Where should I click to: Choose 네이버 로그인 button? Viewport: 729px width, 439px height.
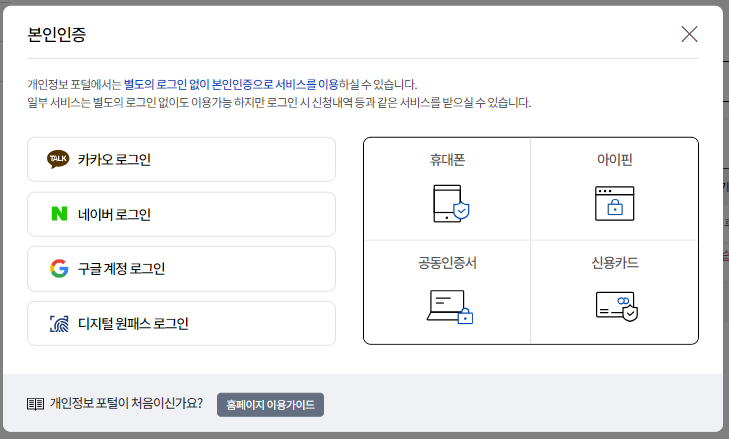(x=181, y=214)
